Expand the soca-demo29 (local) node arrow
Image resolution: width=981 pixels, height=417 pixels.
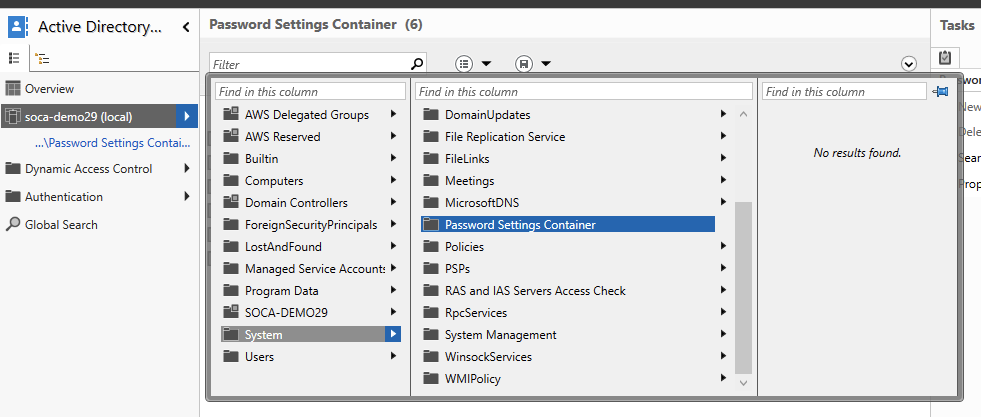coord(187,117)
